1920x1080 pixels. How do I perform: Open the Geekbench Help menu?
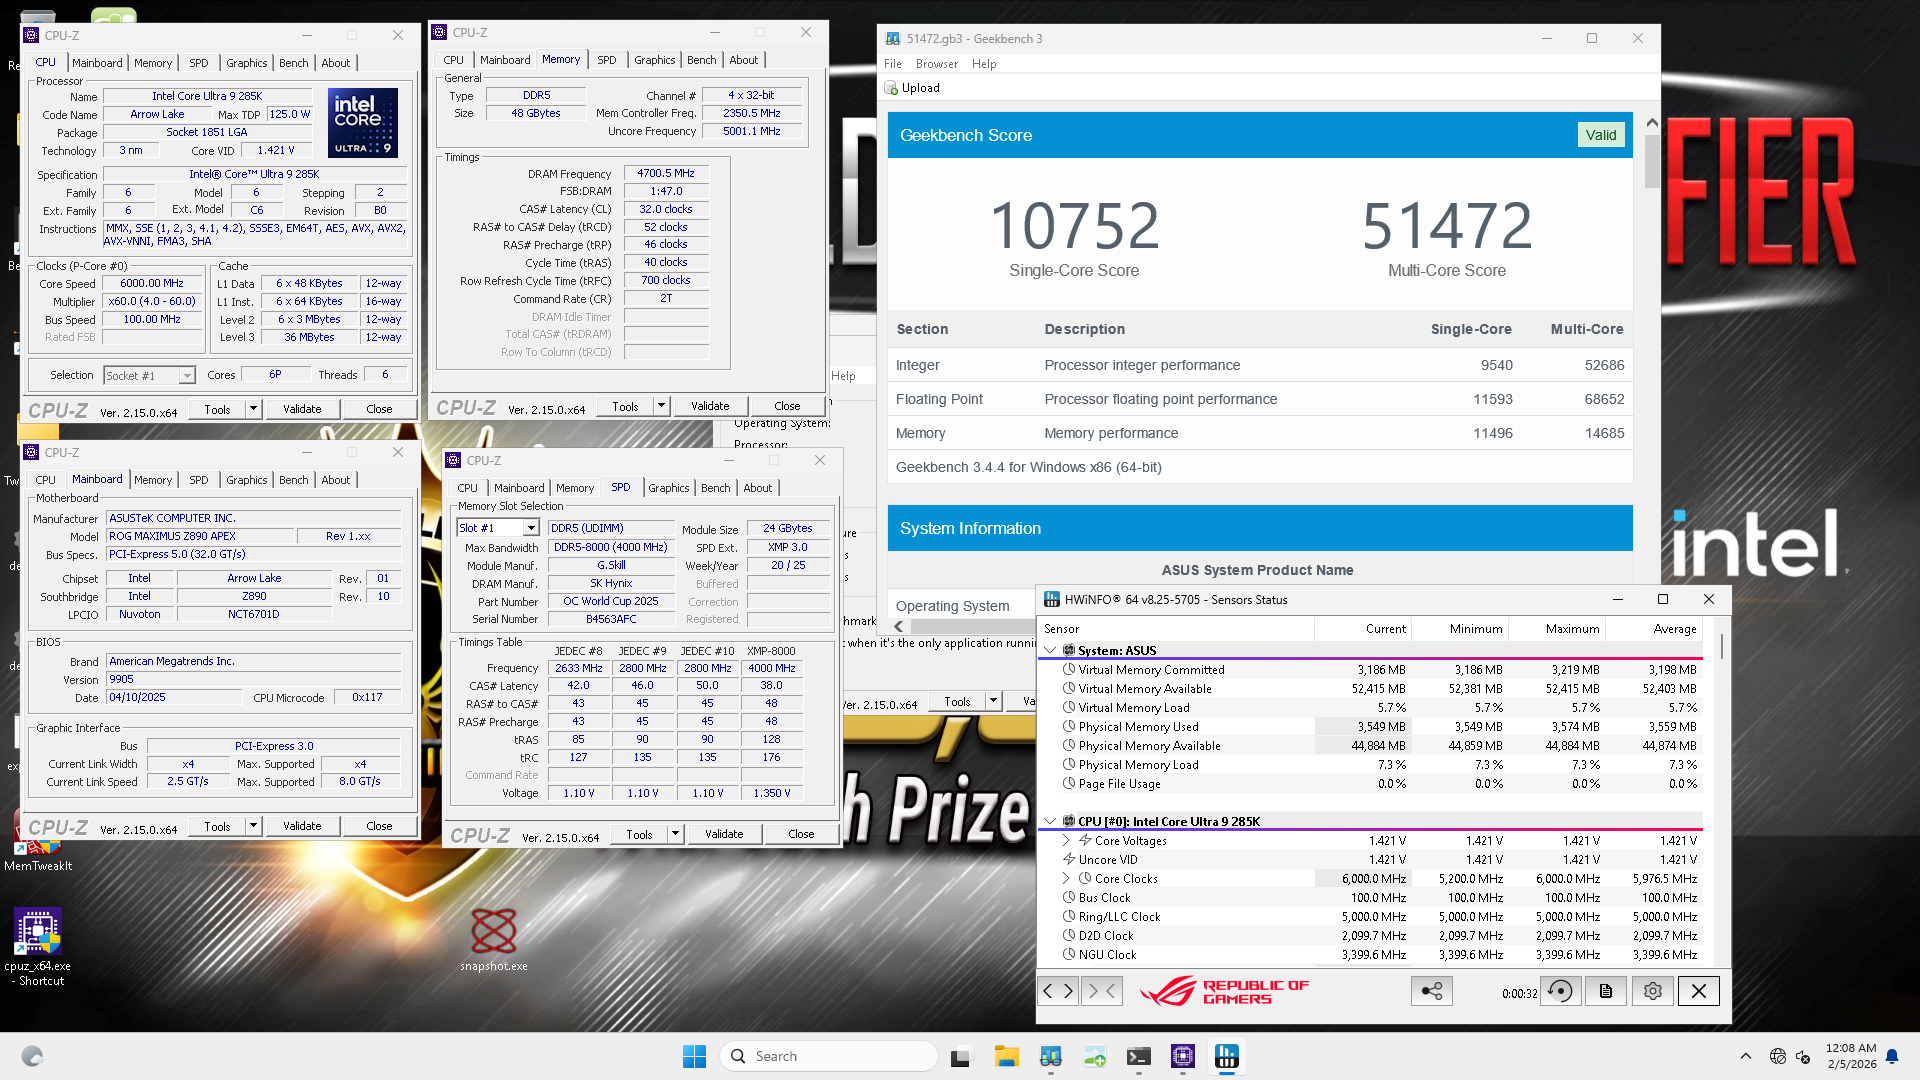point(984,64)
